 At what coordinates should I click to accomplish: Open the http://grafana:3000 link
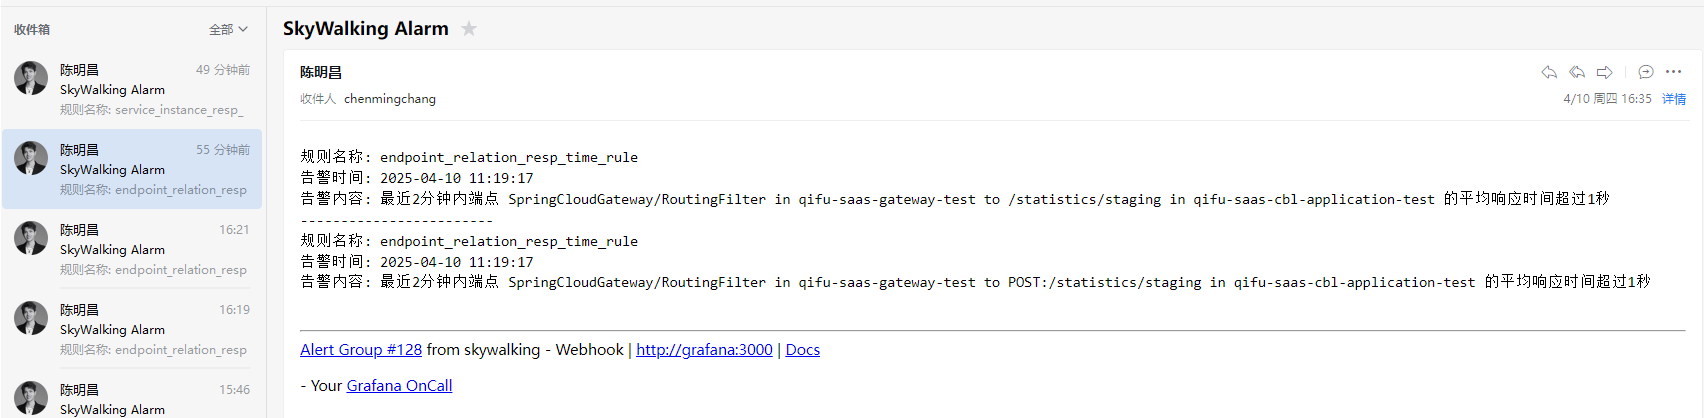704,349
